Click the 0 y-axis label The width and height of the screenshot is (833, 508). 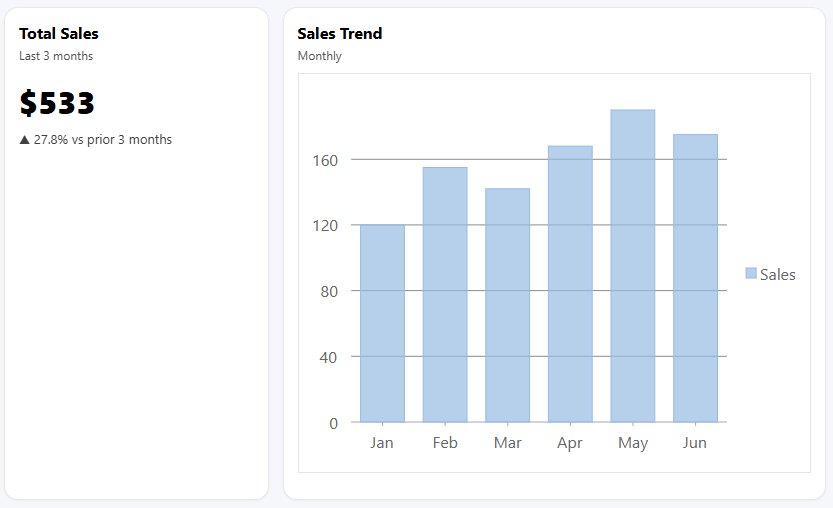pos(334,424)
